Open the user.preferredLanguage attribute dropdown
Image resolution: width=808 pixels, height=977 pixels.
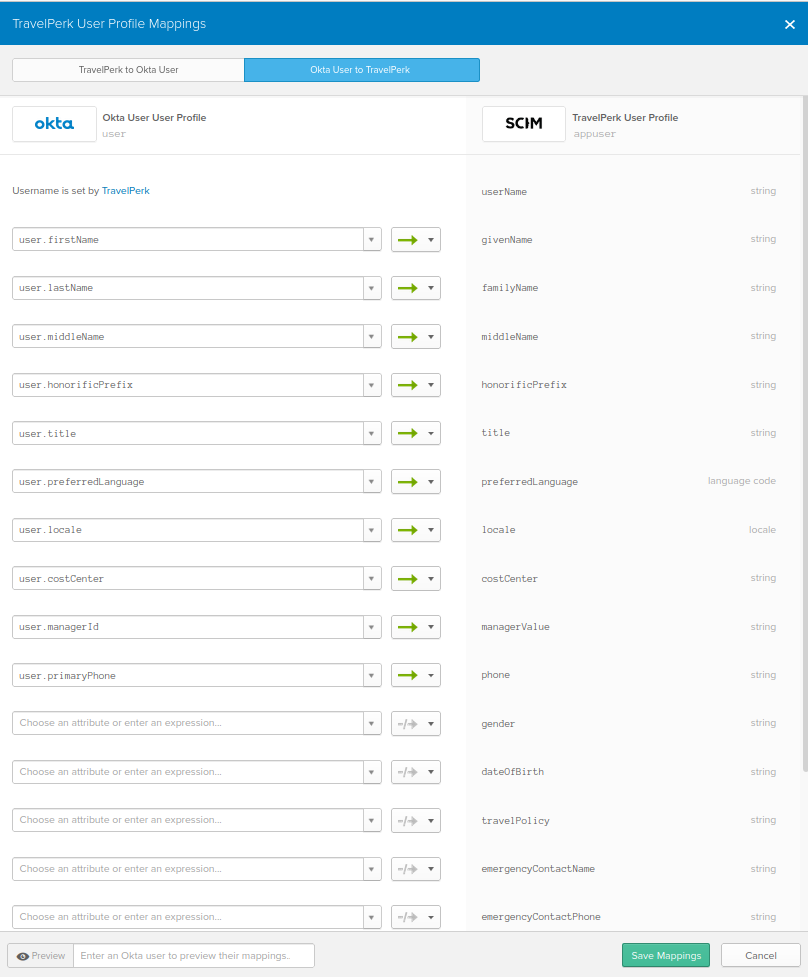372,482
